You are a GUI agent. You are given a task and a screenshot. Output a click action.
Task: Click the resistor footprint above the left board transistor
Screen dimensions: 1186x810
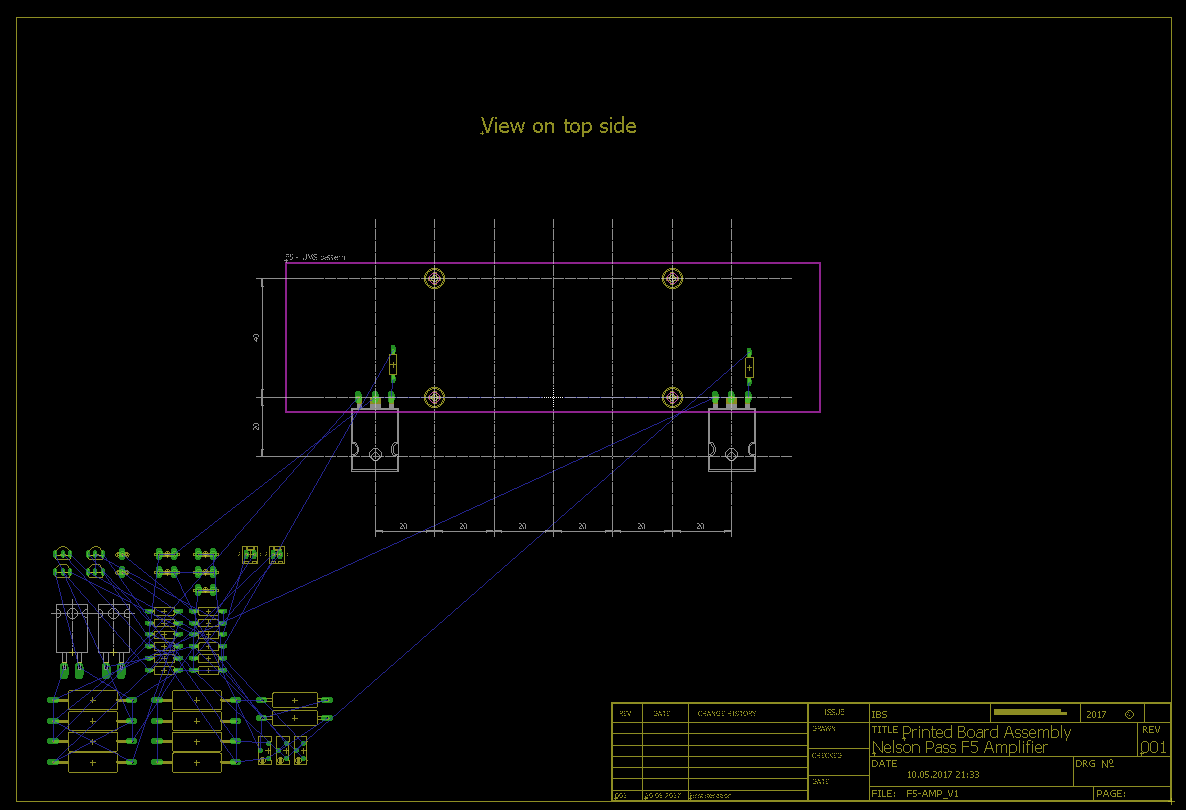[x=393, y=365]
